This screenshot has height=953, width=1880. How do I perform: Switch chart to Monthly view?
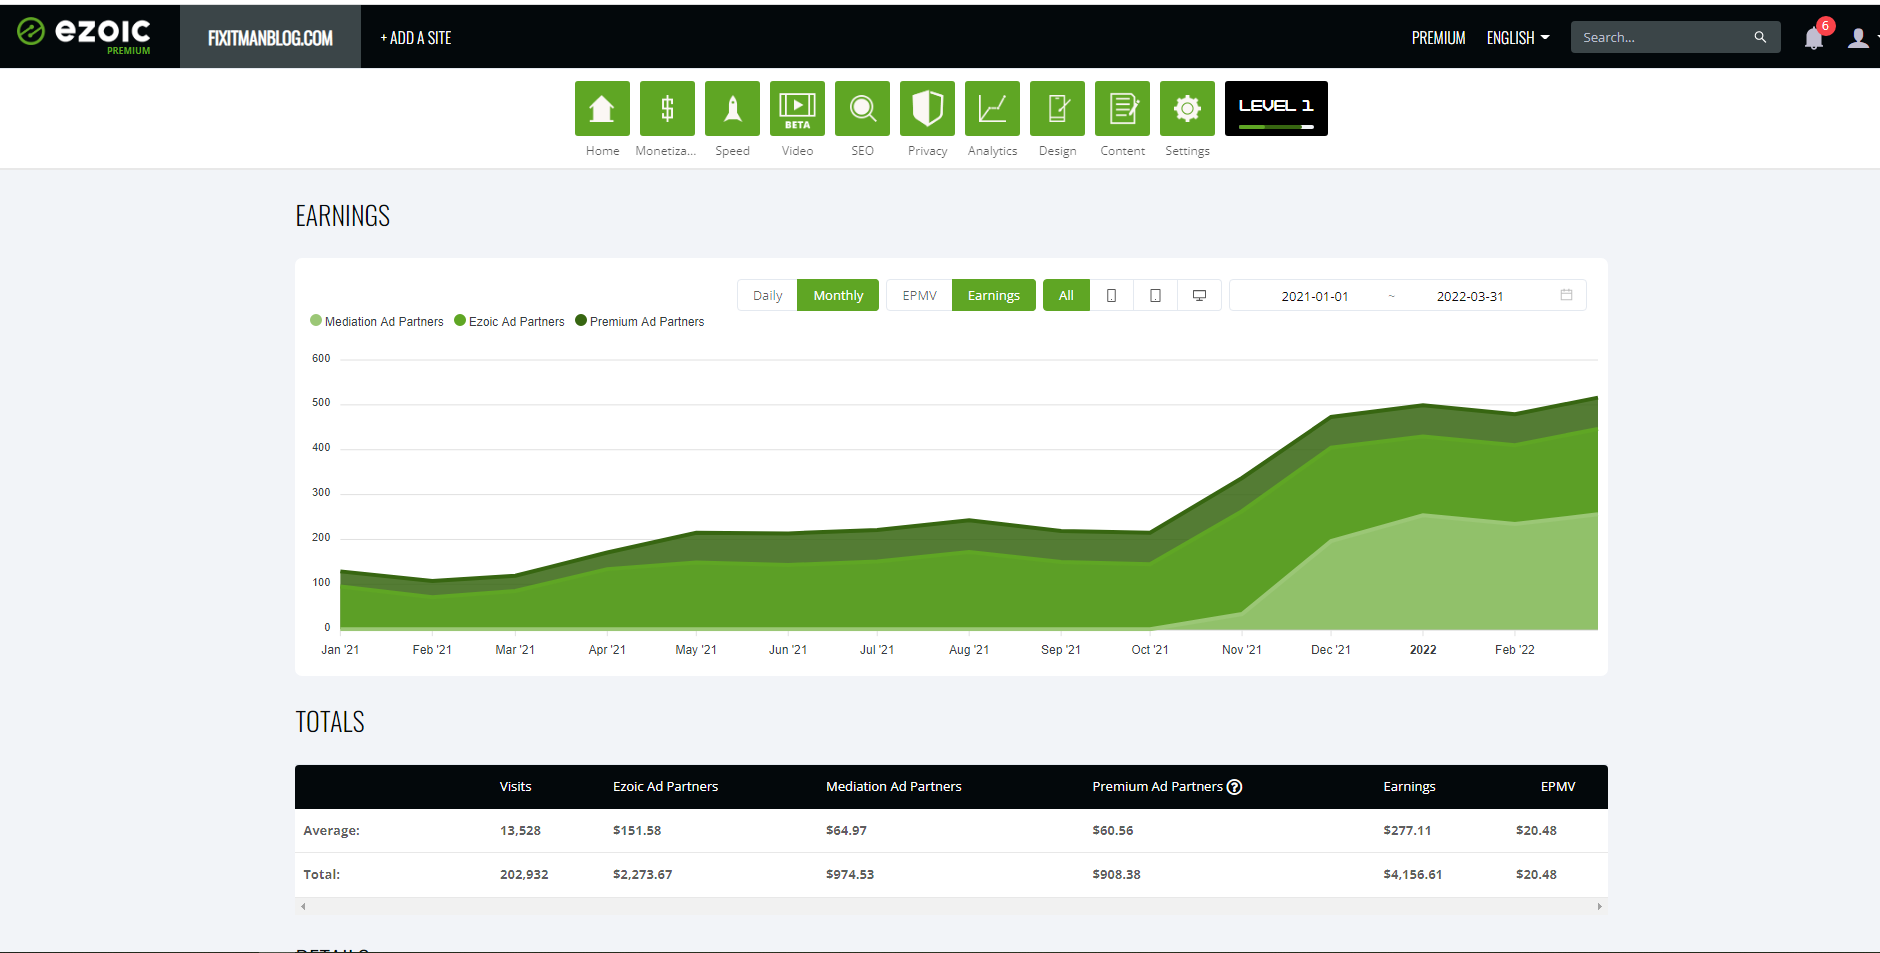pos(838,295)
